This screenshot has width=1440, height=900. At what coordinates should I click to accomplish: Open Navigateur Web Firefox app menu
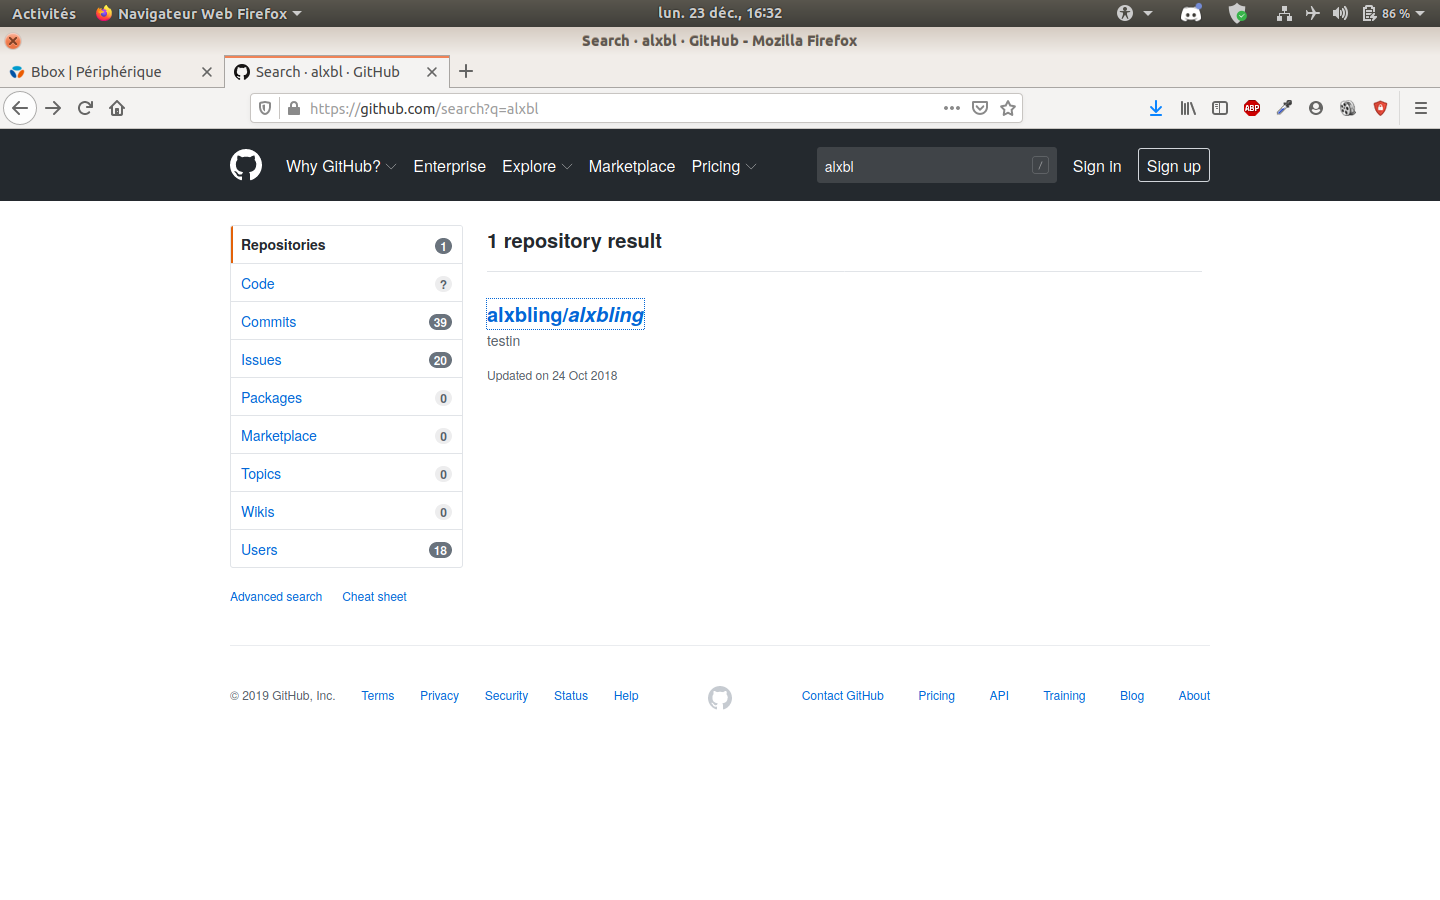point(198,13)
